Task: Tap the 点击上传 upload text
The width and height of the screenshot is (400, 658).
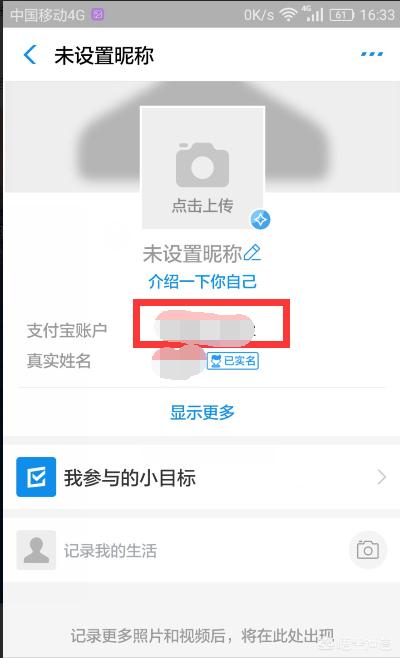Action: tap(202, 206)
